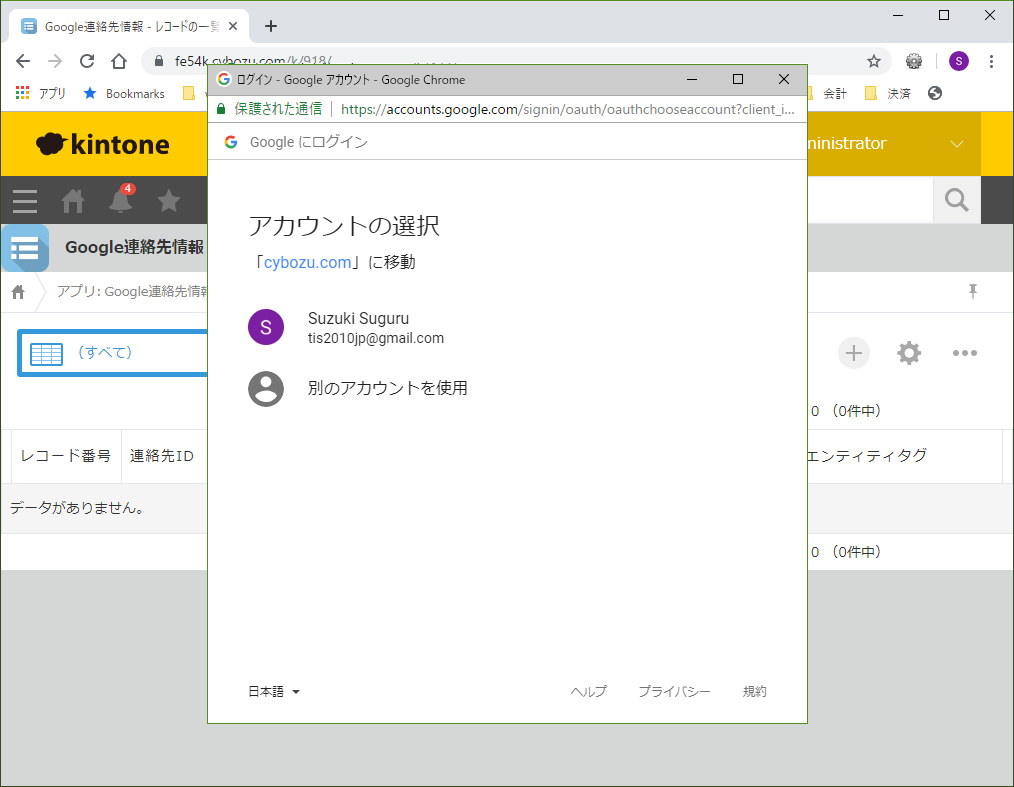
Task: Select the Google連絡先情報 tab
Action: tap(129, 27)
